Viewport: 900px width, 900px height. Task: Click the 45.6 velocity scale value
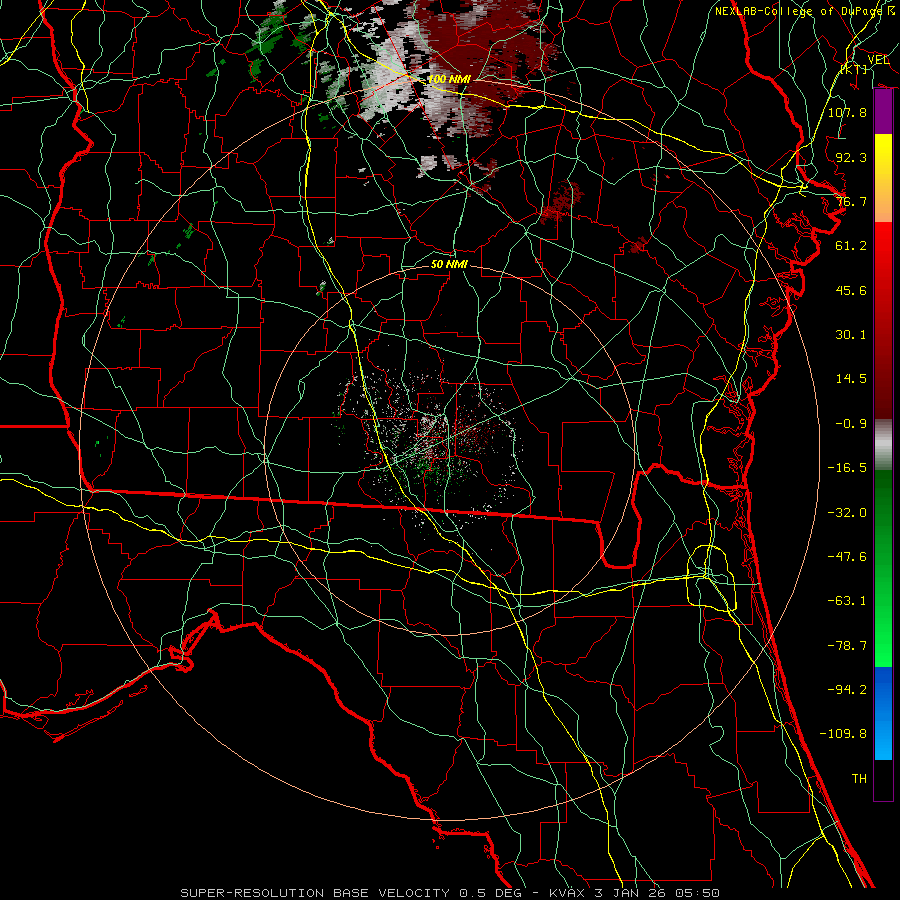[851, 290]
